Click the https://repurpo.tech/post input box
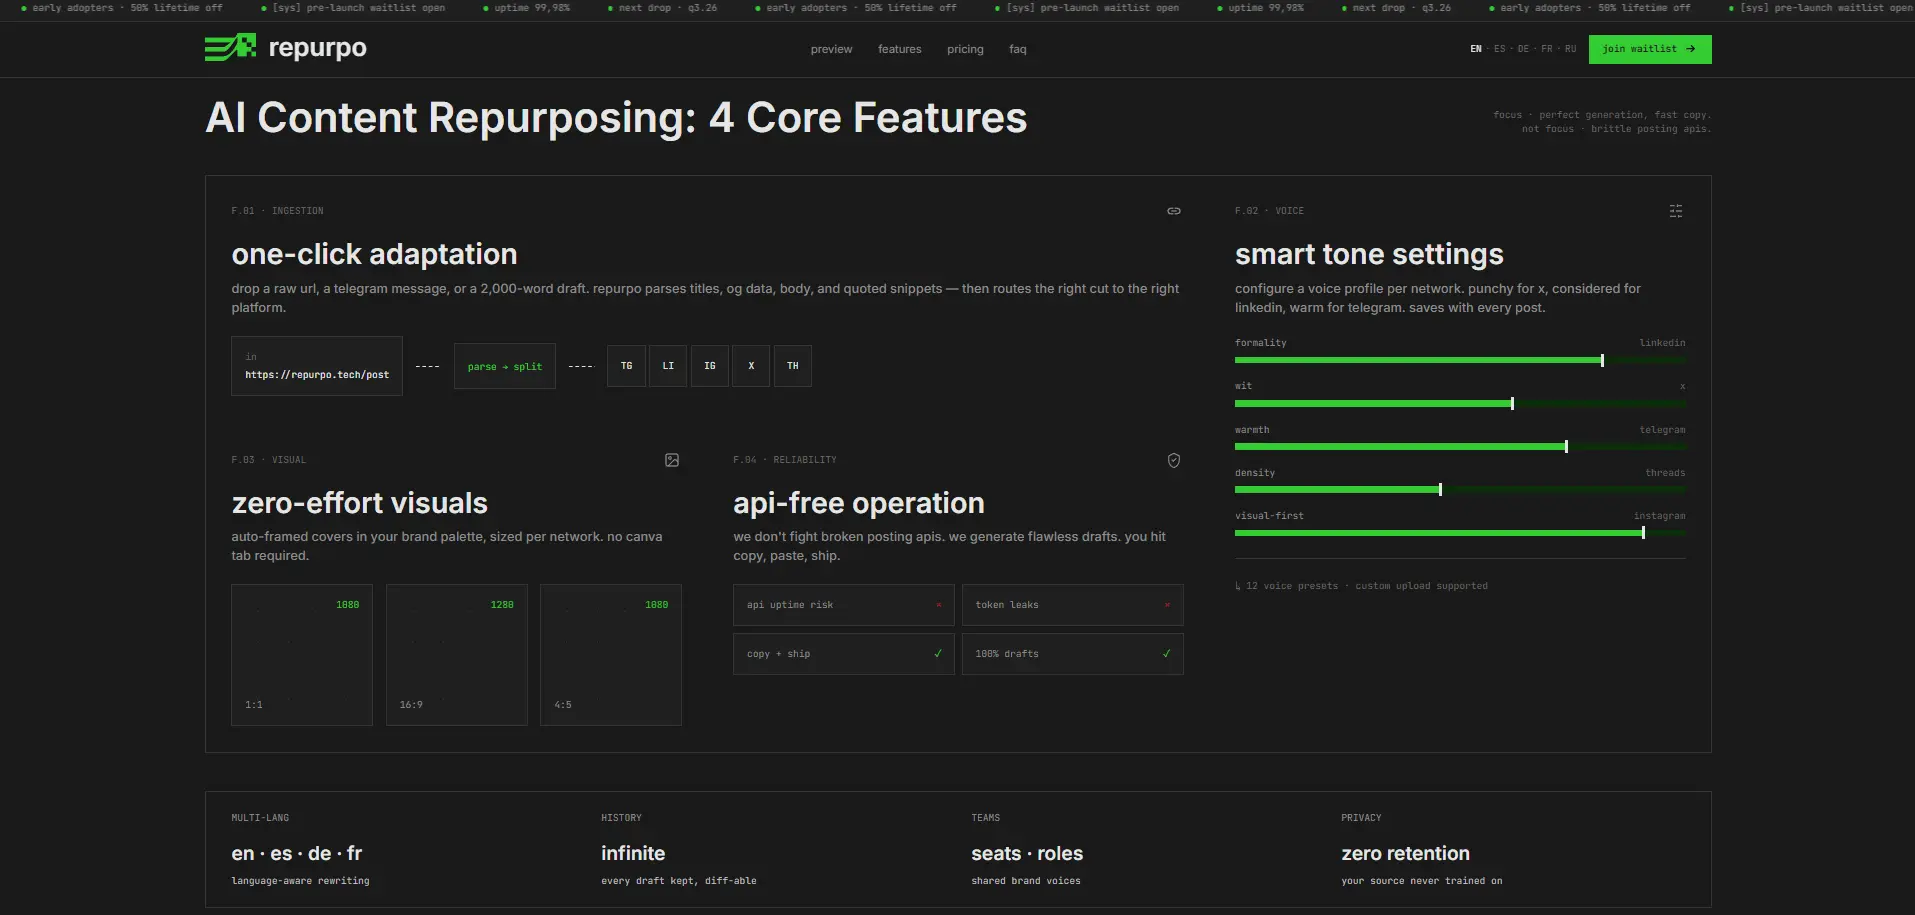Image resolution: width=1915 pixels, height=915 pixels. tap(317, 366)
